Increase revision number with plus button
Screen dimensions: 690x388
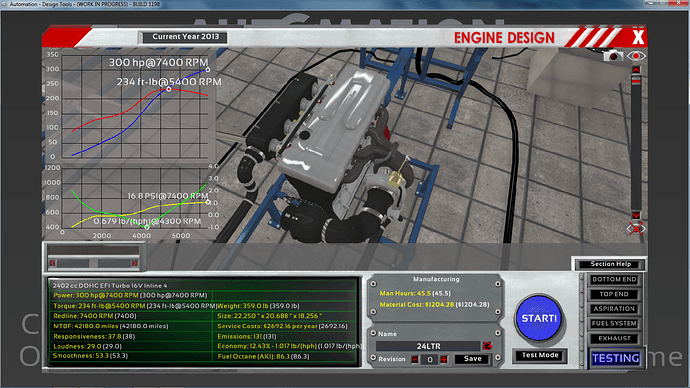(444, 359)
